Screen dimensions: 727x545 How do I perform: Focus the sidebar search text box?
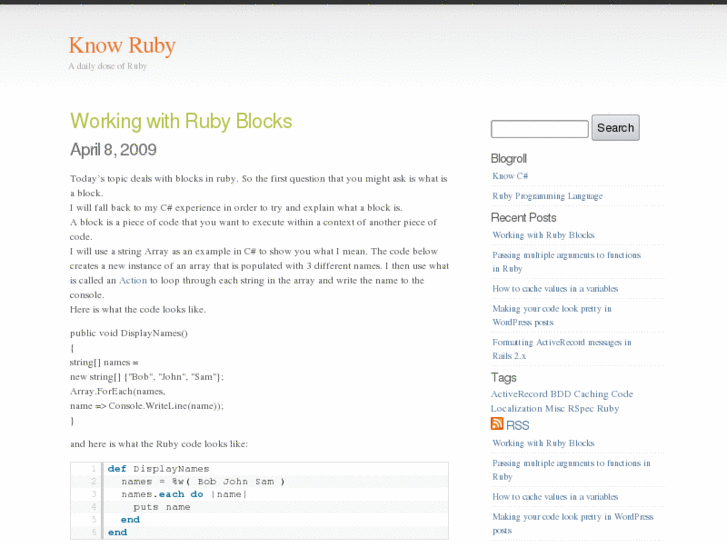tap(539, 129)
